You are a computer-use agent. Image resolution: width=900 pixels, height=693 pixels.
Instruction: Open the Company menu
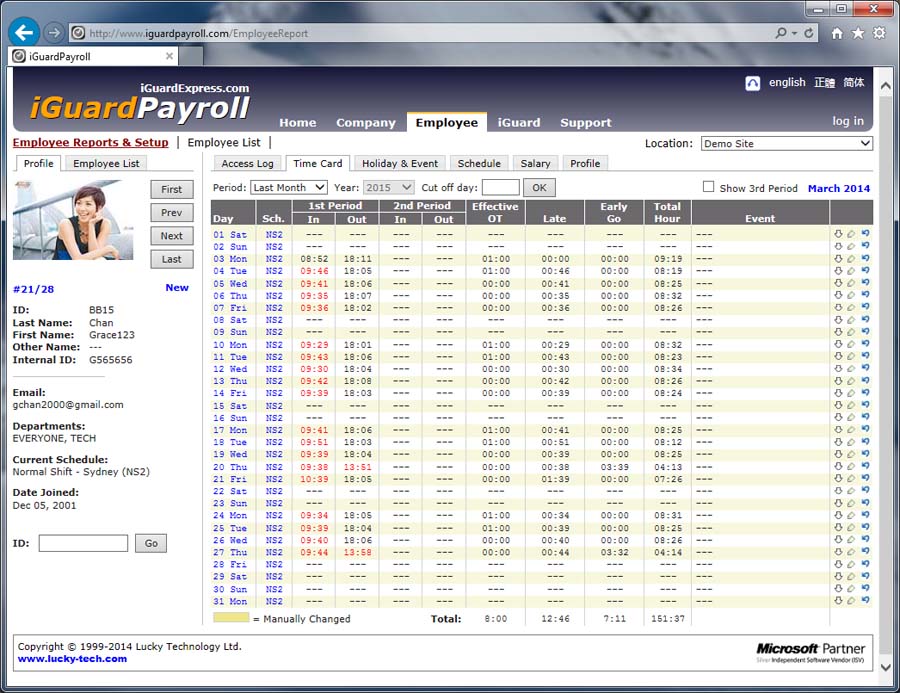(x=366, y=123)
